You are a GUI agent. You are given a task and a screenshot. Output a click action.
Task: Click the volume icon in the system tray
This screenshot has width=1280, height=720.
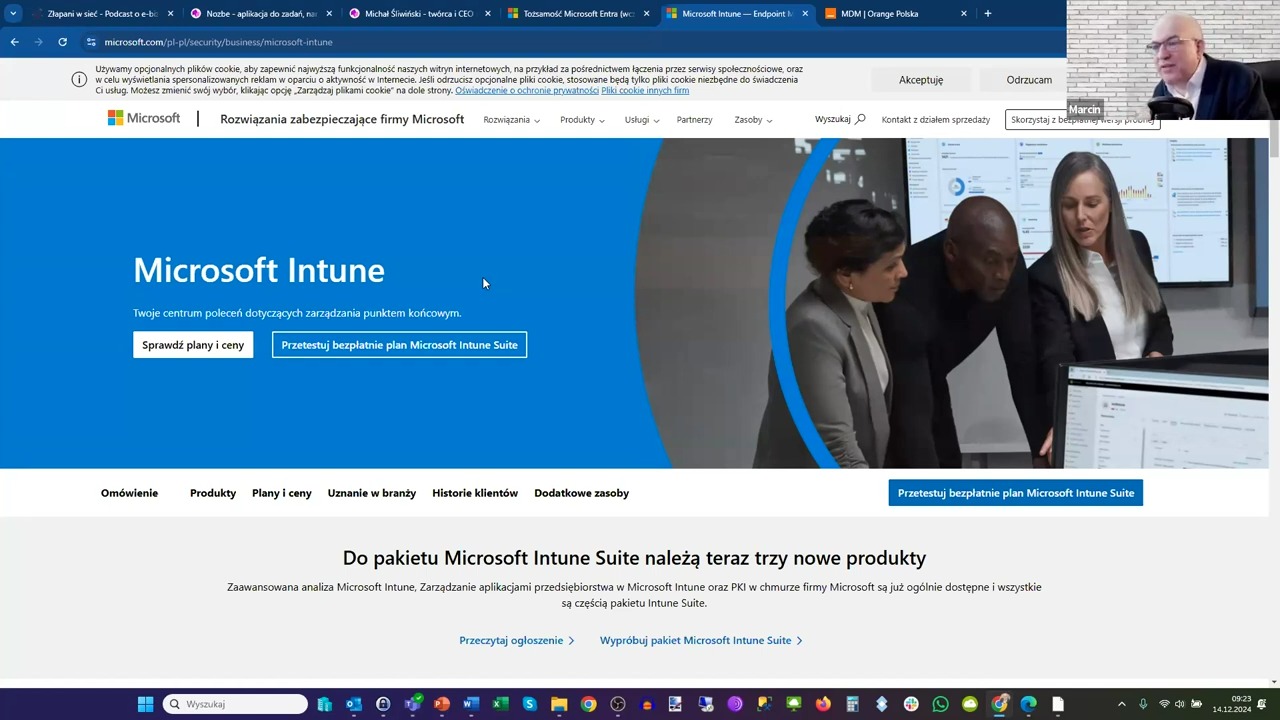pos(1179,704)
